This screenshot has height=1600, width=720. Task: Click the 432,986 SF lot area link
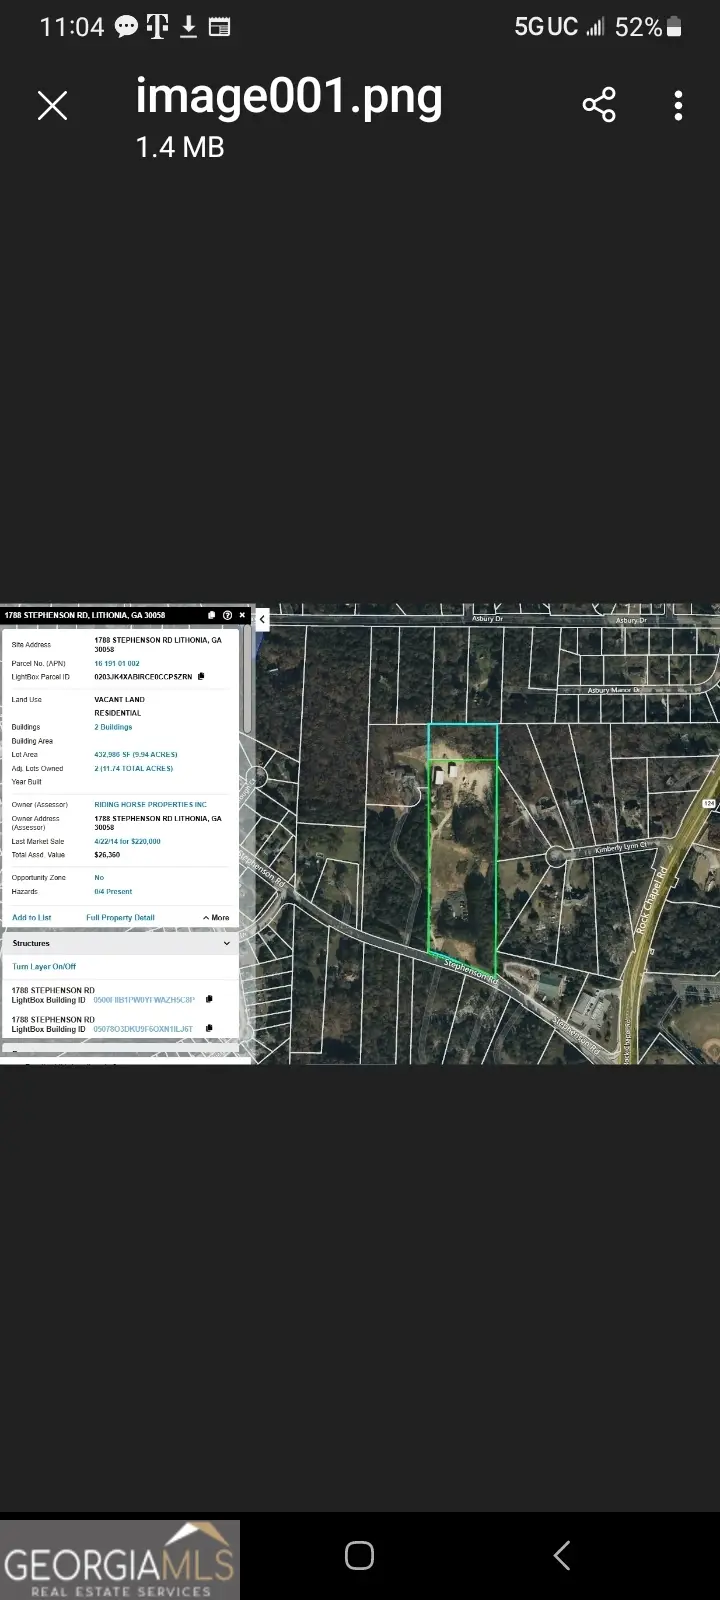point(136,755)
